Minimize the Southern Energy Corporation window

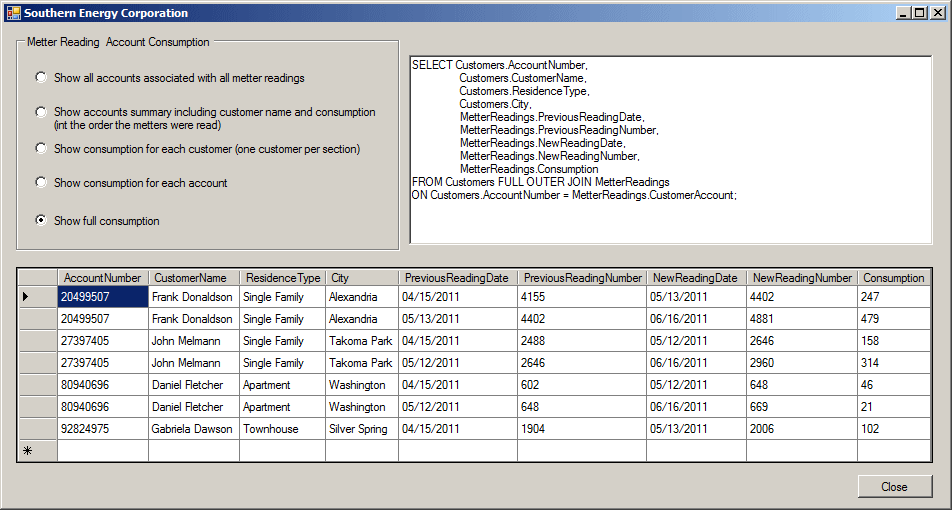(905, 13)
